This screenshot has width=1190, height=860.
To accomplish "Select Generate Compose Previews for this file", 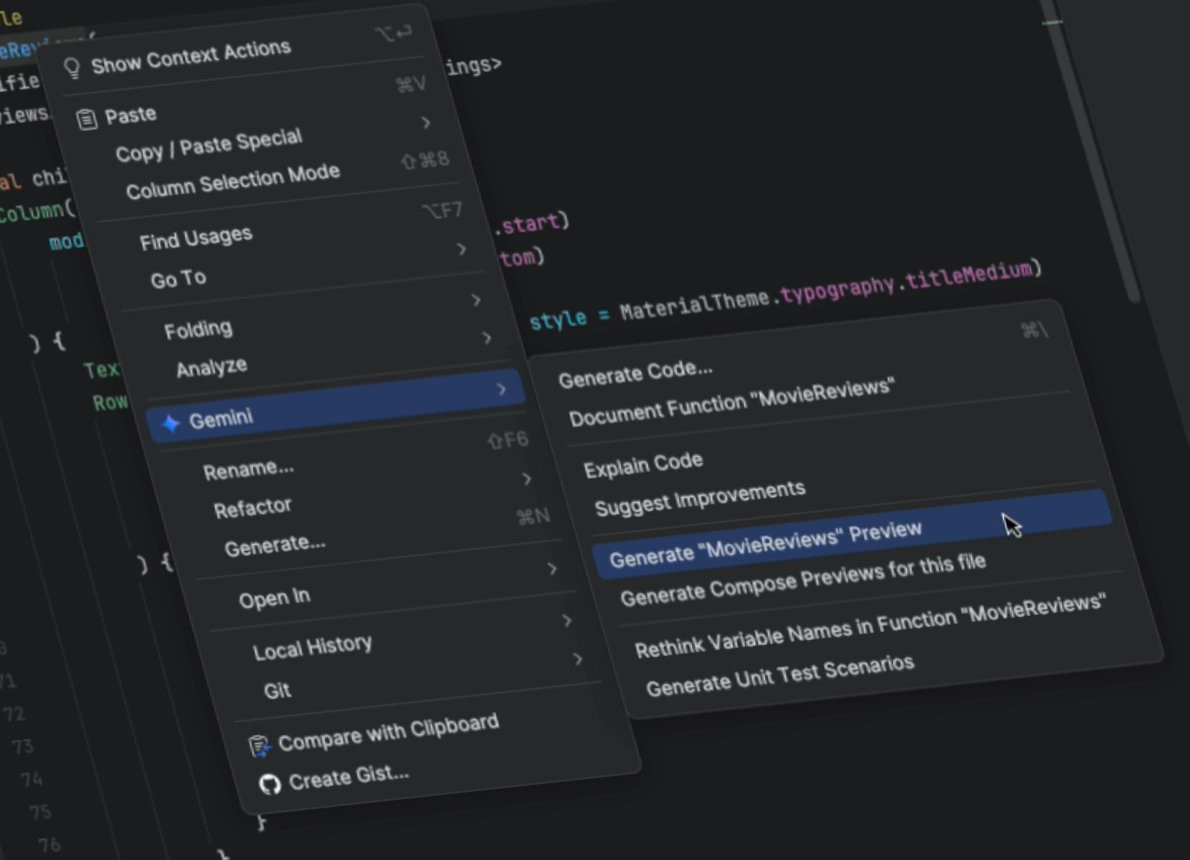I will 803,579.
